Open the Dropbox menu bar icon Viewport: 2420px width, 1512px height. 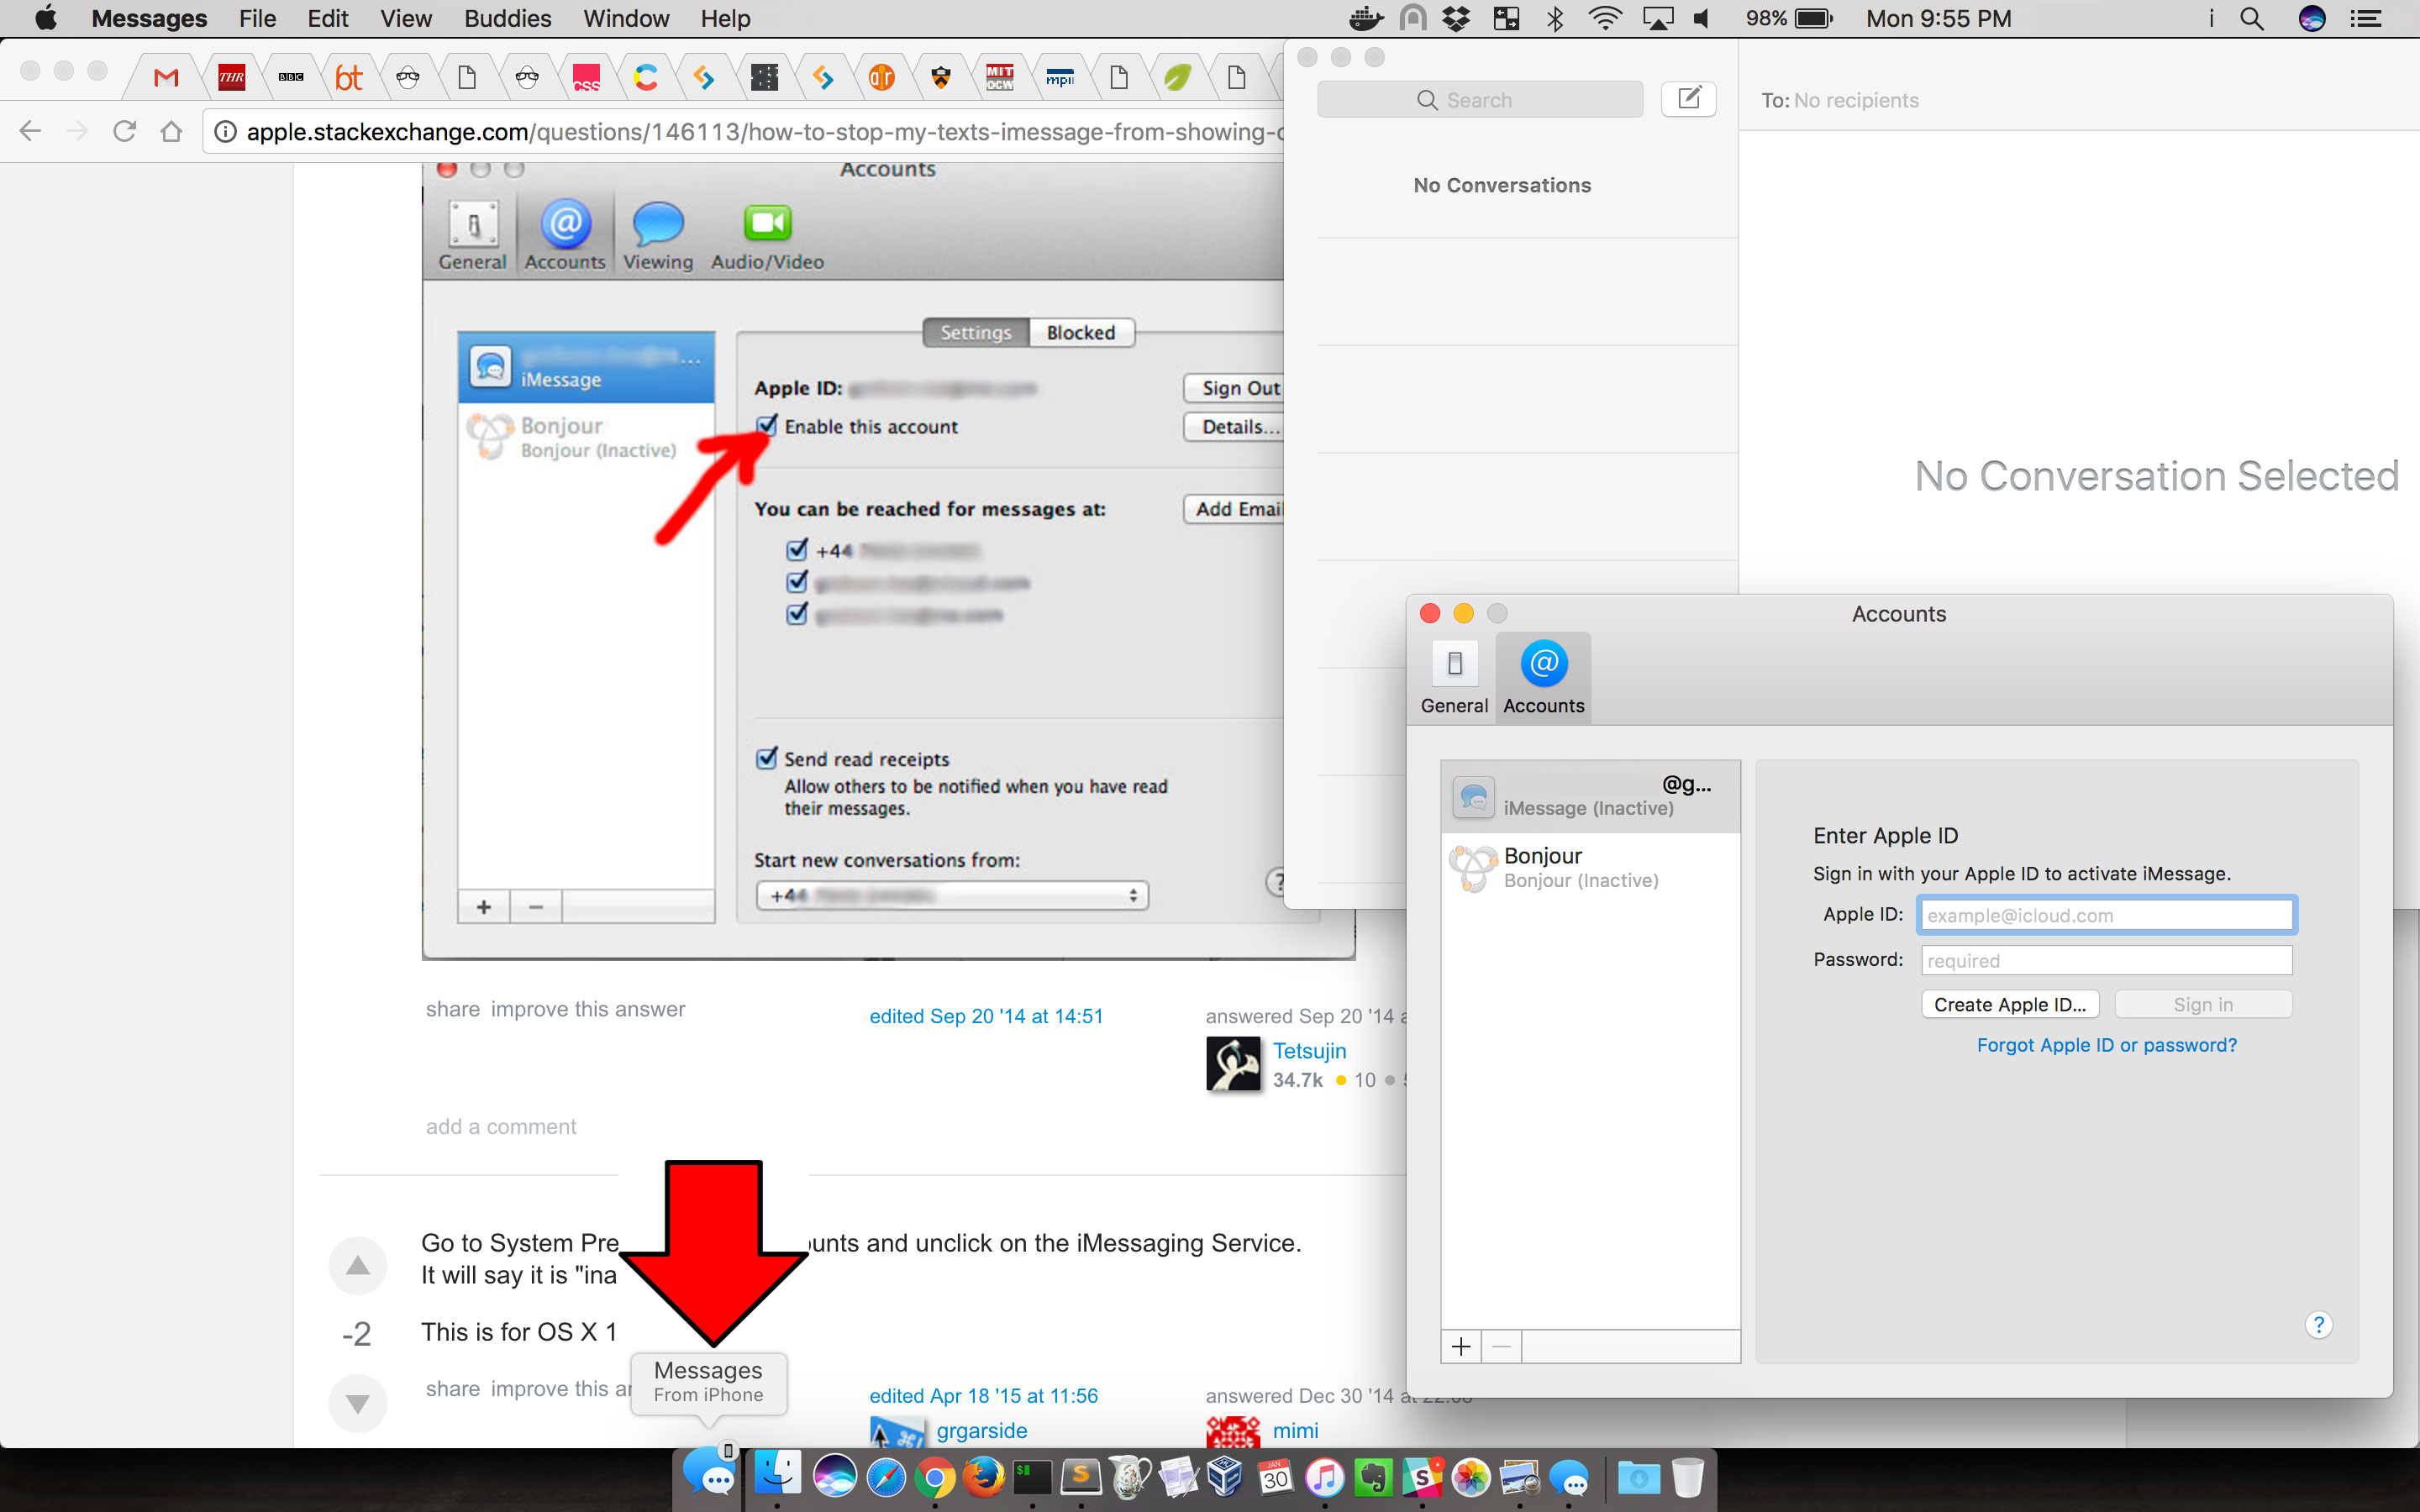[1457, 19]
